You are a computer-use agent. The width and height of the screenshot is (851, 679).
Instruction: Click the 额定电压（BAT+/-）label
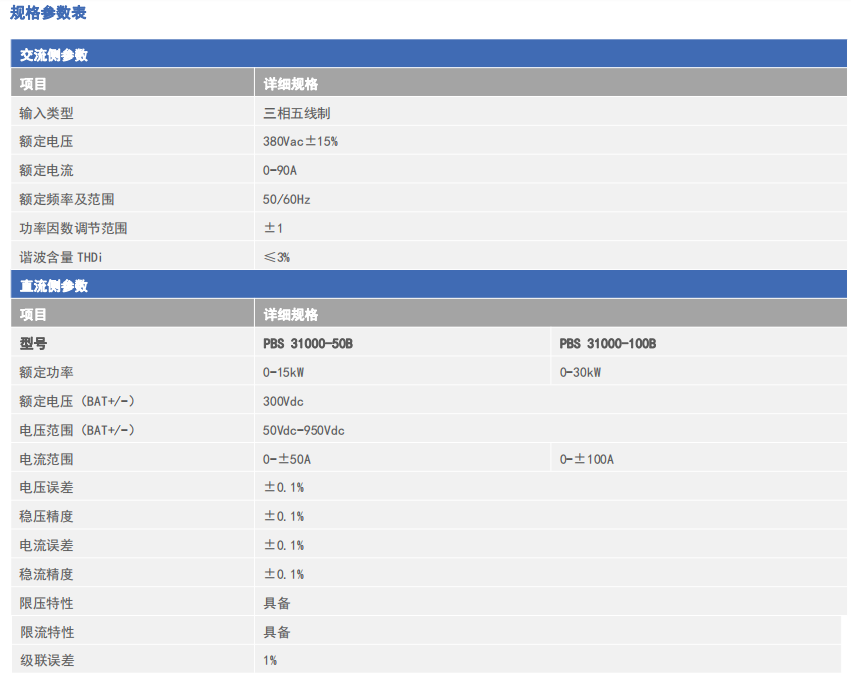(77, 401)
